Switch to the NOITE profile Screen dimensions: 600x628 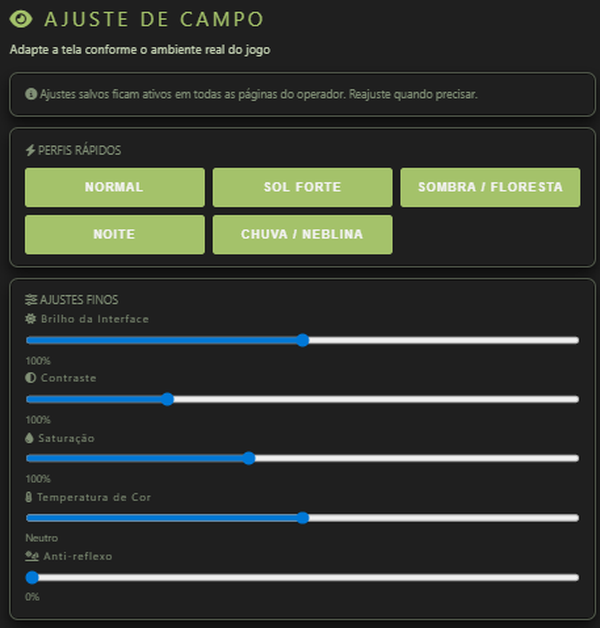coord(115,234)
